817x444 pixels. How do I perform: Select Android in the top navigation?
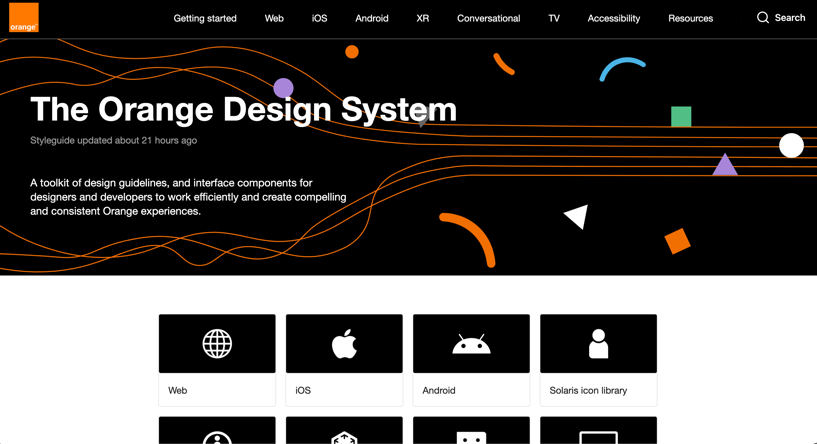click(x=372, y=18)
